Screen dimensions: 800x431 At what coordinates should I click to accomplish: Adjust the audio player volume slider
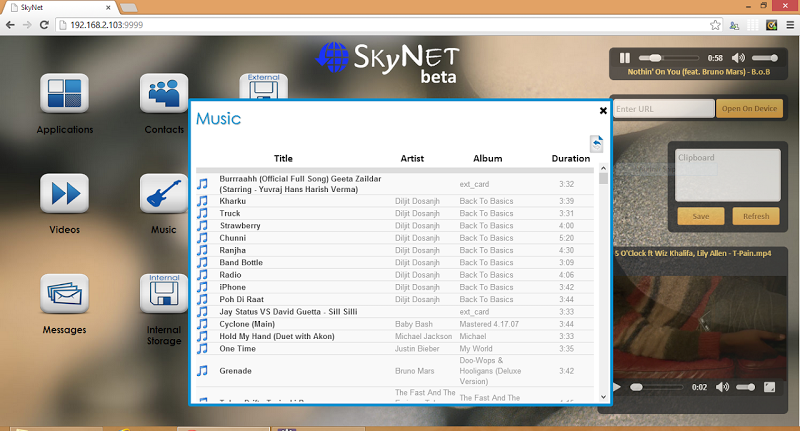765,58
